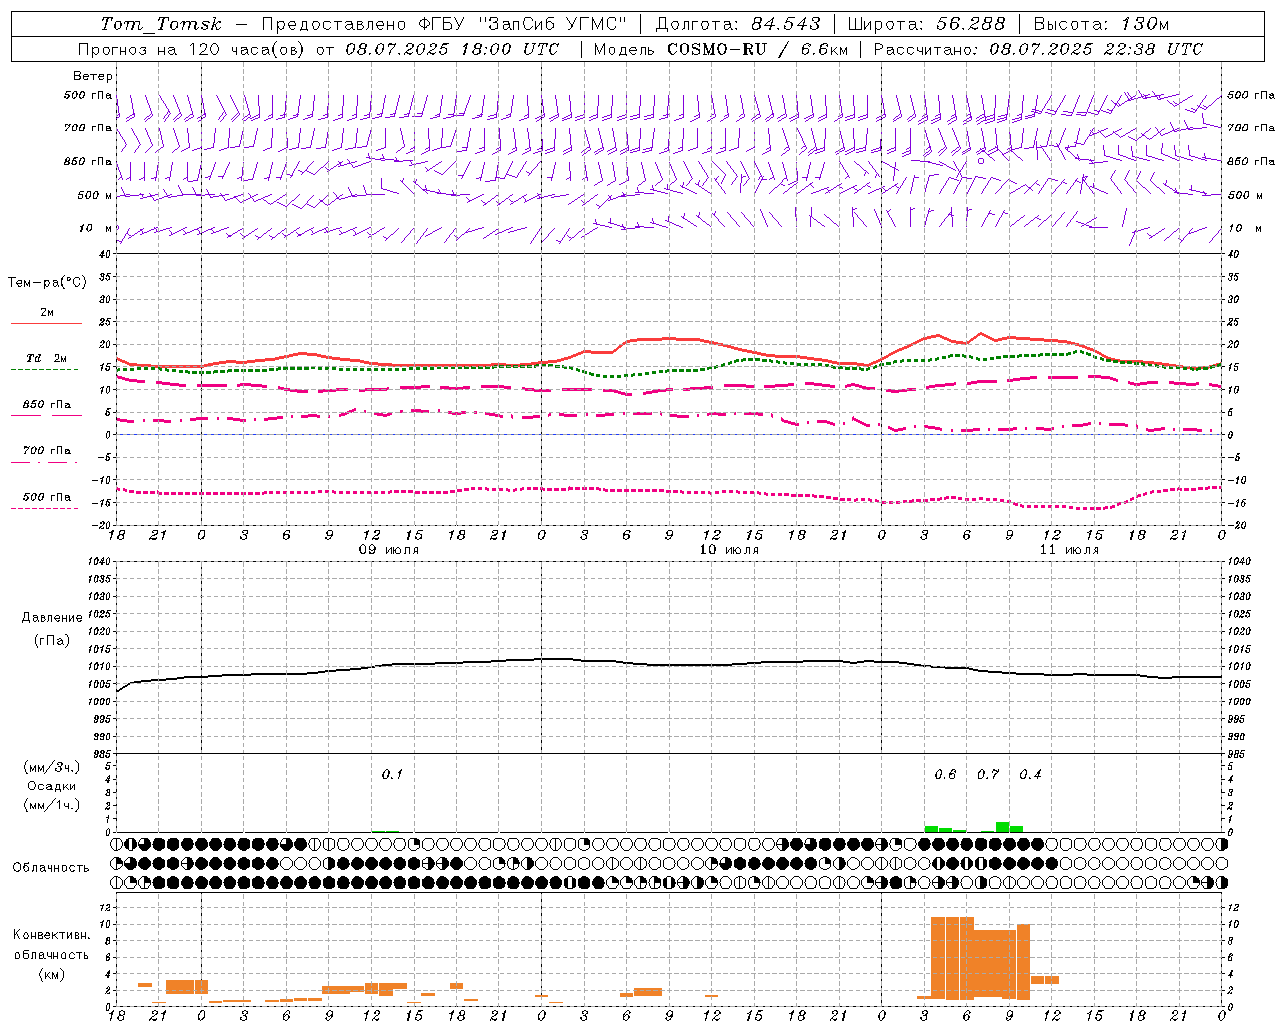Image resolution: width=1280 pixels, height=1024 pixels.
Task: Click the forecast start time 08.07.2025 18:00 UTC
Action: pyautogui.click(x=452, y=49)
